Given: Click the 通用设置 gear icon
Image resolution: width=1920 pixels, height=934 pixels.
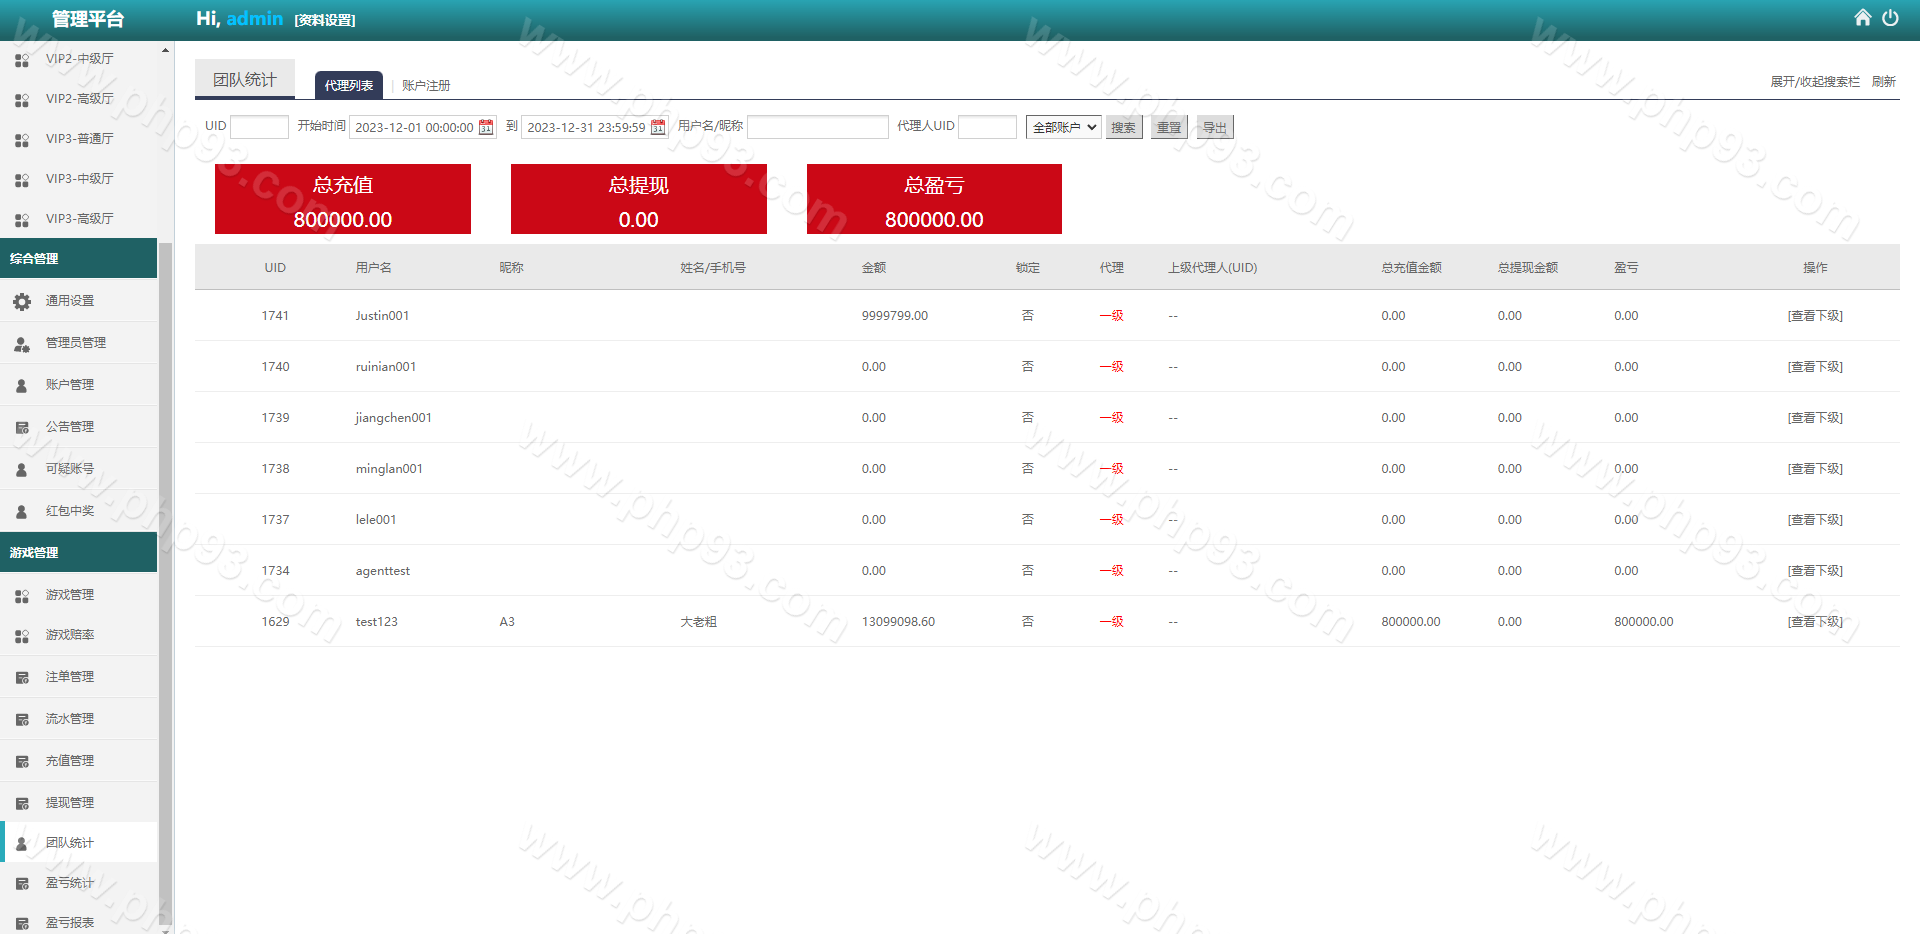Looking at the screenshot, I should [22, 301].
